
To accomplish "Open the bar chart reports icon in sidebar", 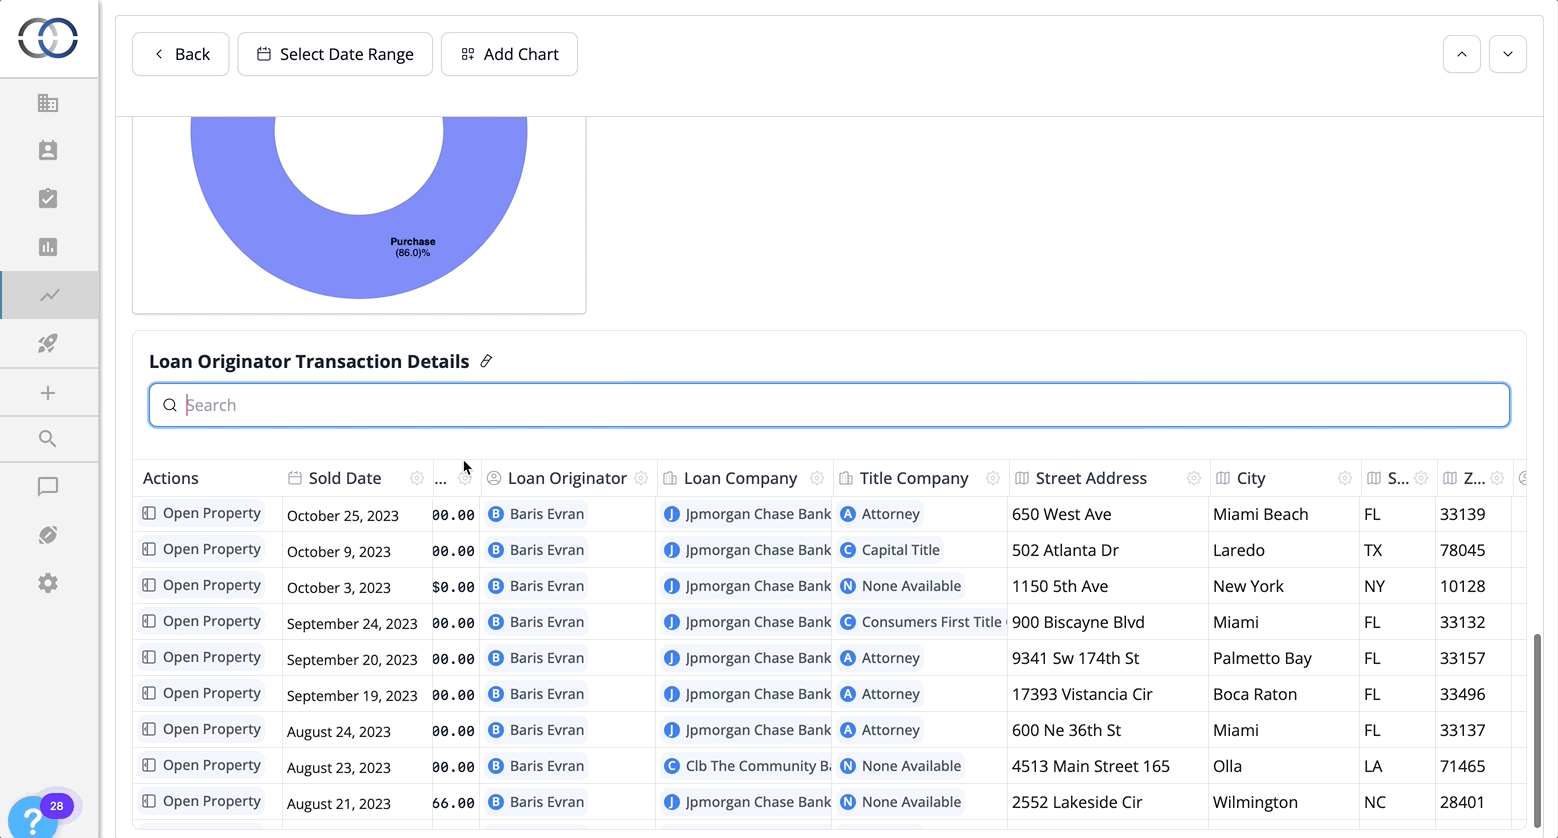I will 48,247.
